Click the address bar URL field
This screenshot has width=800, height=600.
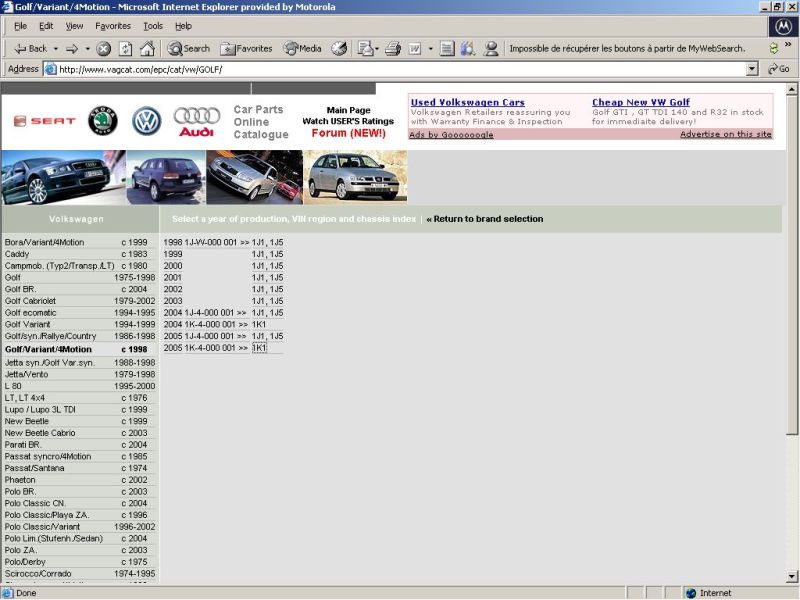395,69
